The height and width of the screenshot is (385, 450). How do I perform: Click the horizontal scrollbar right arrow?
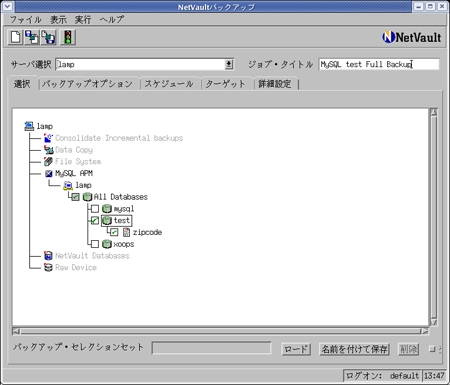425,331
